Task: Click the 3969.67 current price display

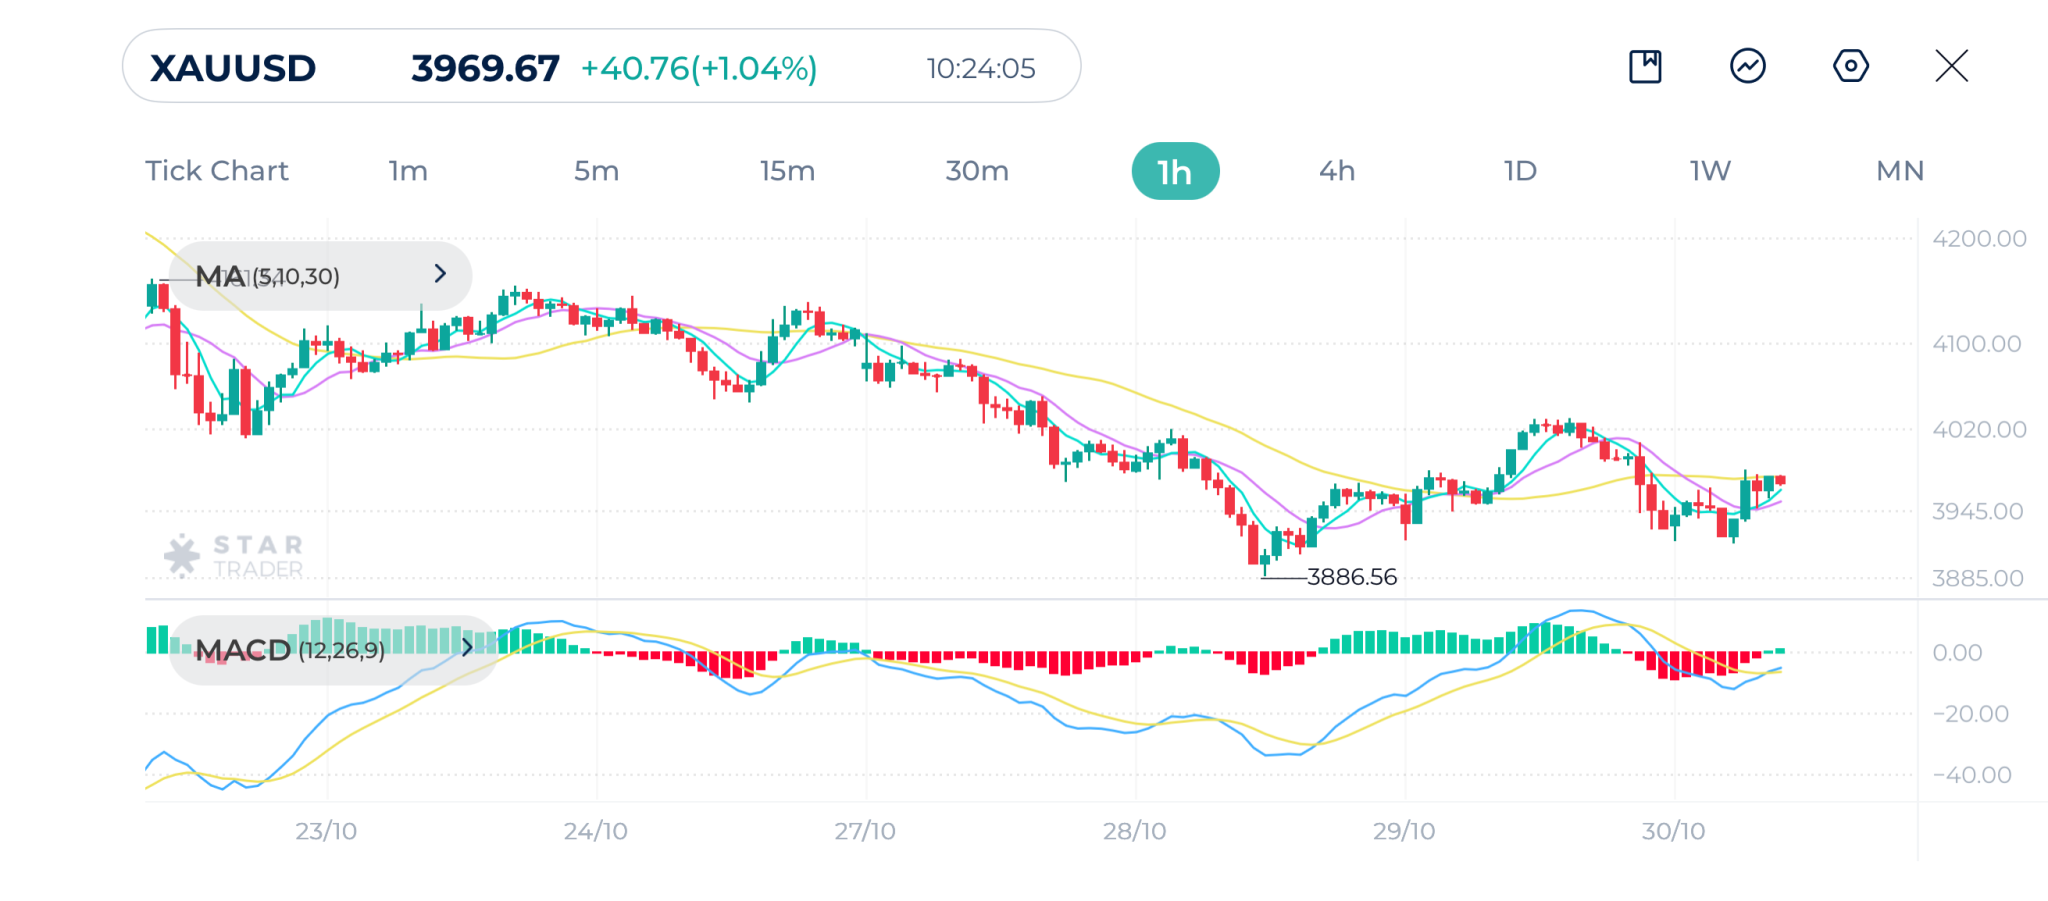Action: pyautogui.click(x=485, y=68)
